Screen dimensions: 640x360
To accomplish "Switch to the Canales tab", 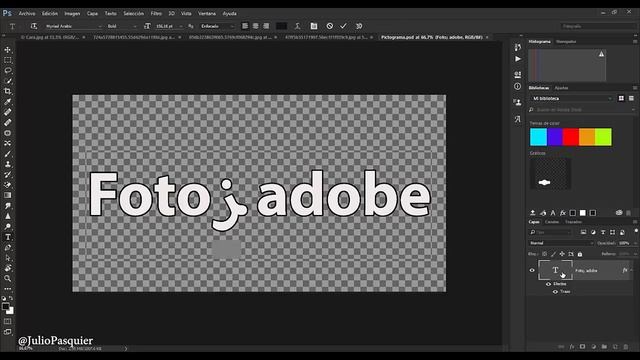I will 551,222.
